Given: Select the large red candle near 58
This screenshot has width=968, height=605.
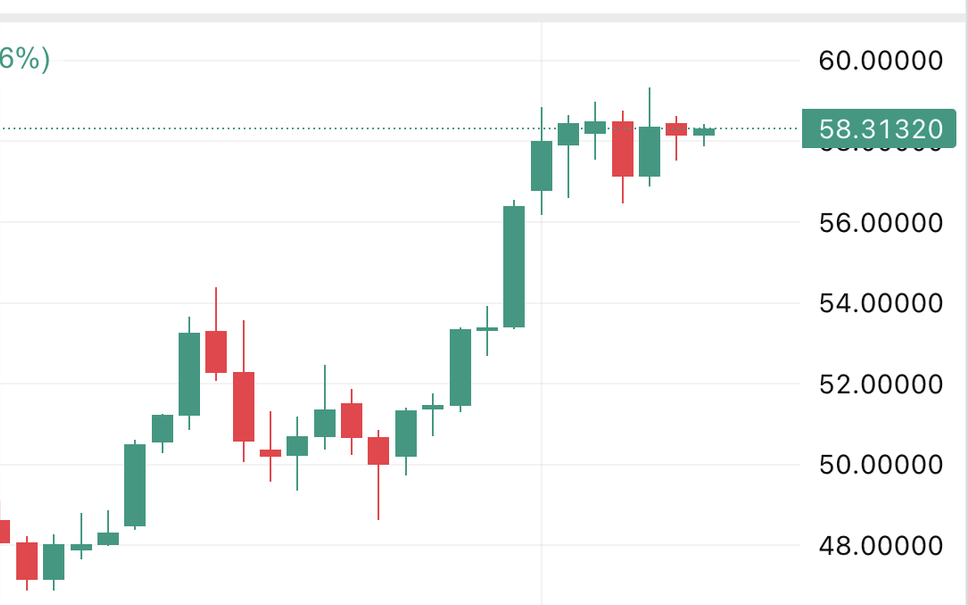Looking at the screenshot, I should [x=623, y=149].
